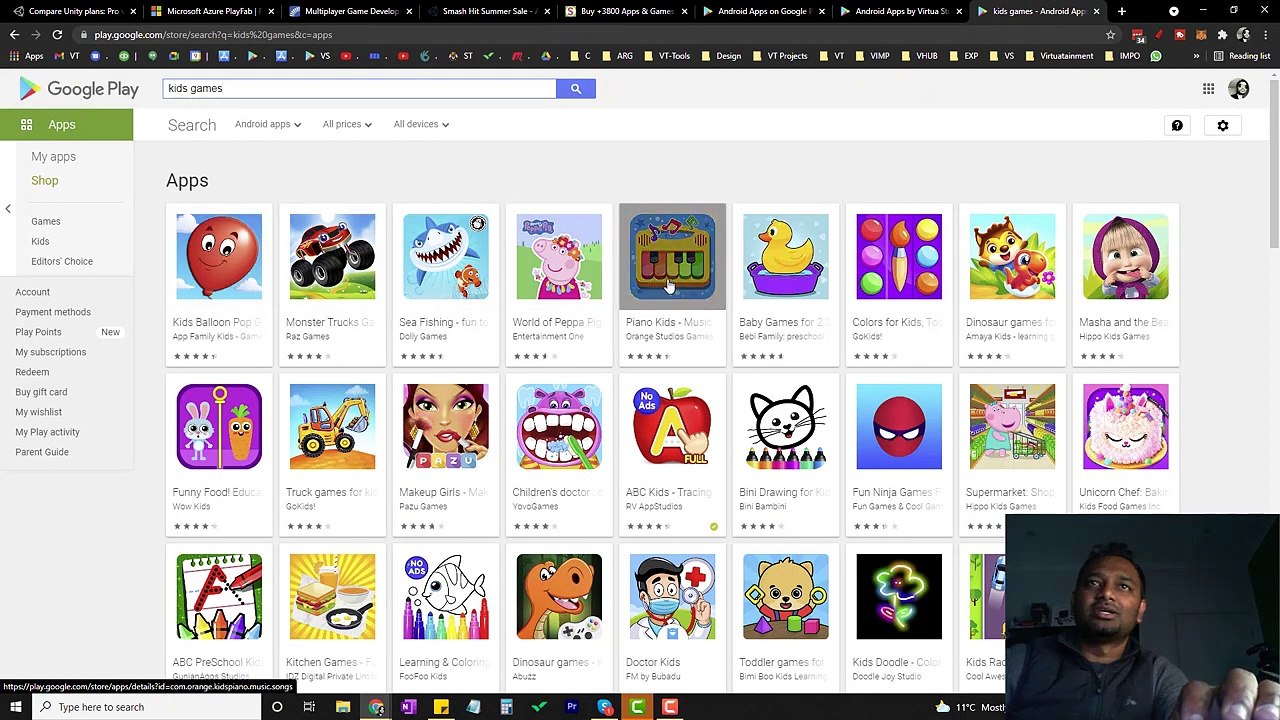Click the Windows Start button
The image size is (1280, 720).
[16, 707]
